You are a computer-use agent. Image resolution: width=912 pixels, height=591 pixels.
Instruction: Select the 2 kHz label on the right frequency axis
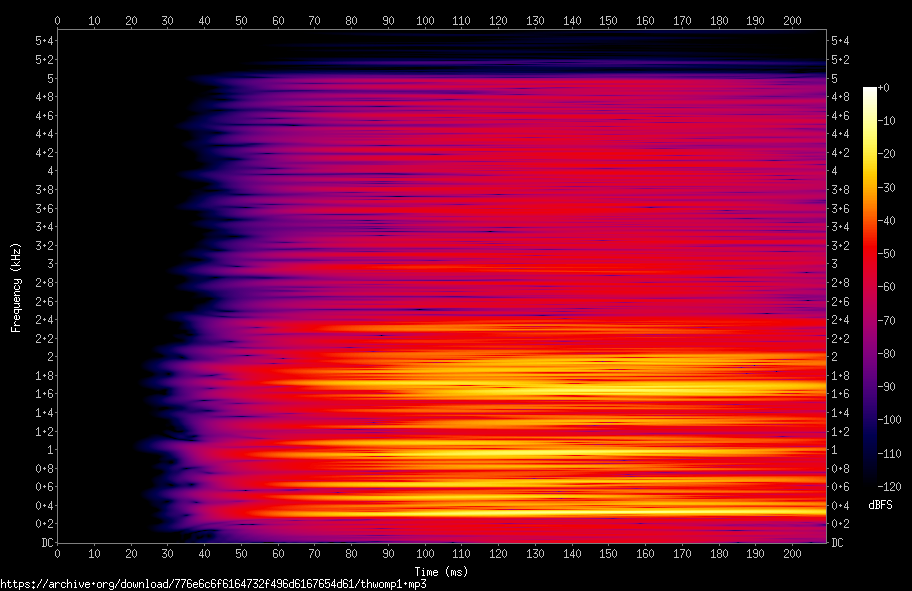[x=835, y=356]
